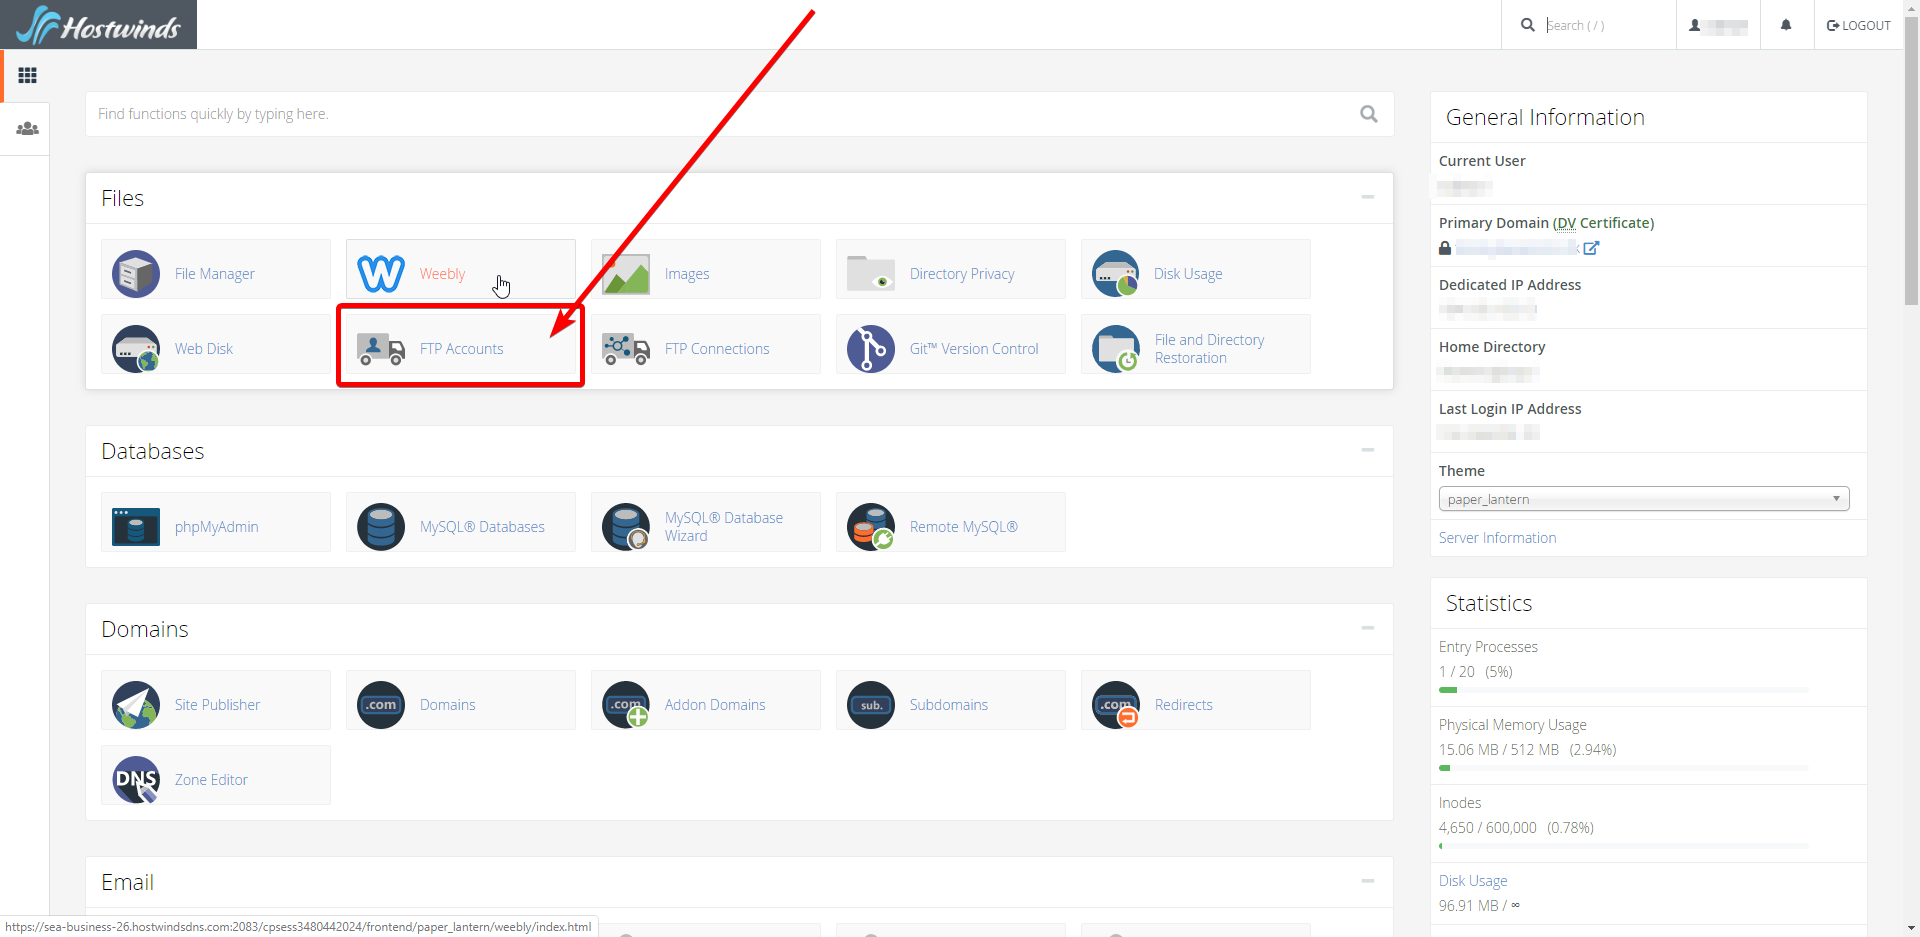Open the FTP Connections icon

tap(626, 349)
